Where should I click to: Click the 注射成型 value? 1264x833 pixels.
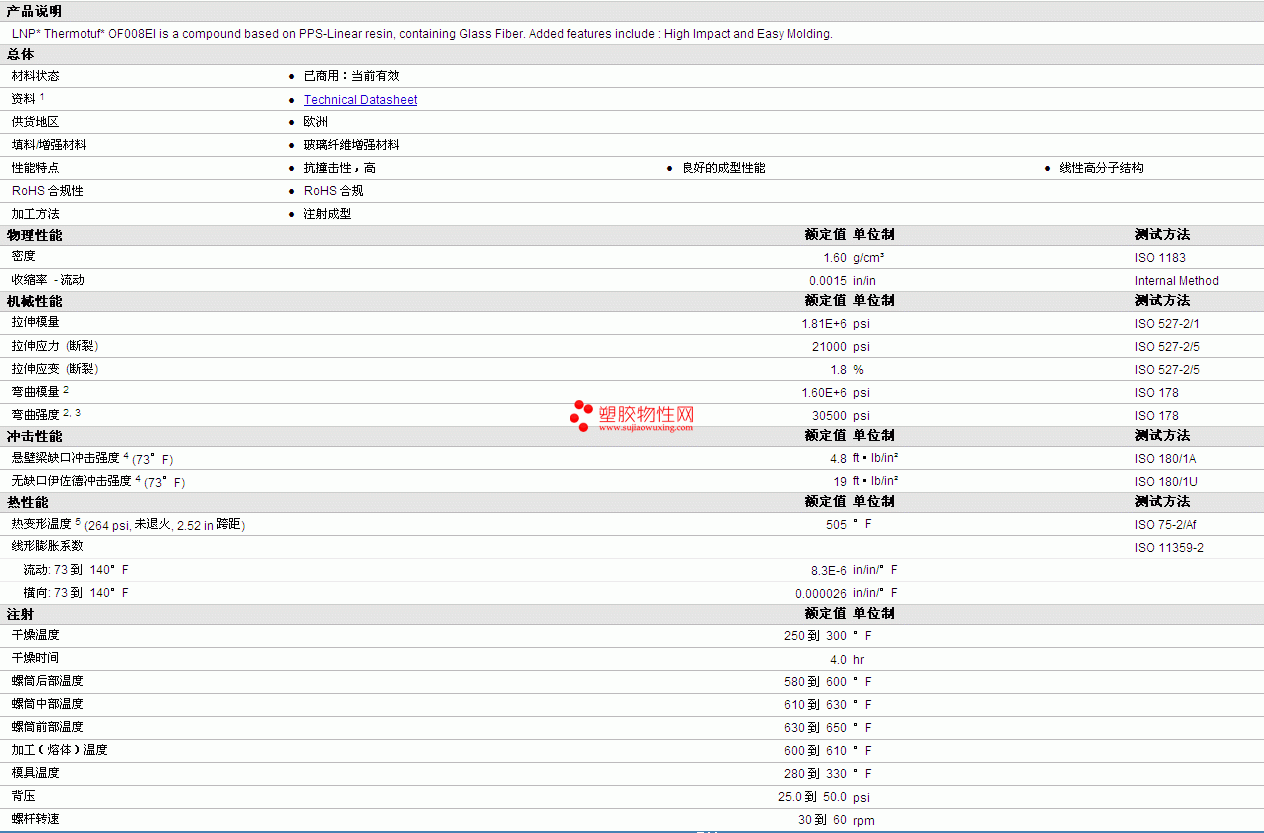click(x=328, y=214)
